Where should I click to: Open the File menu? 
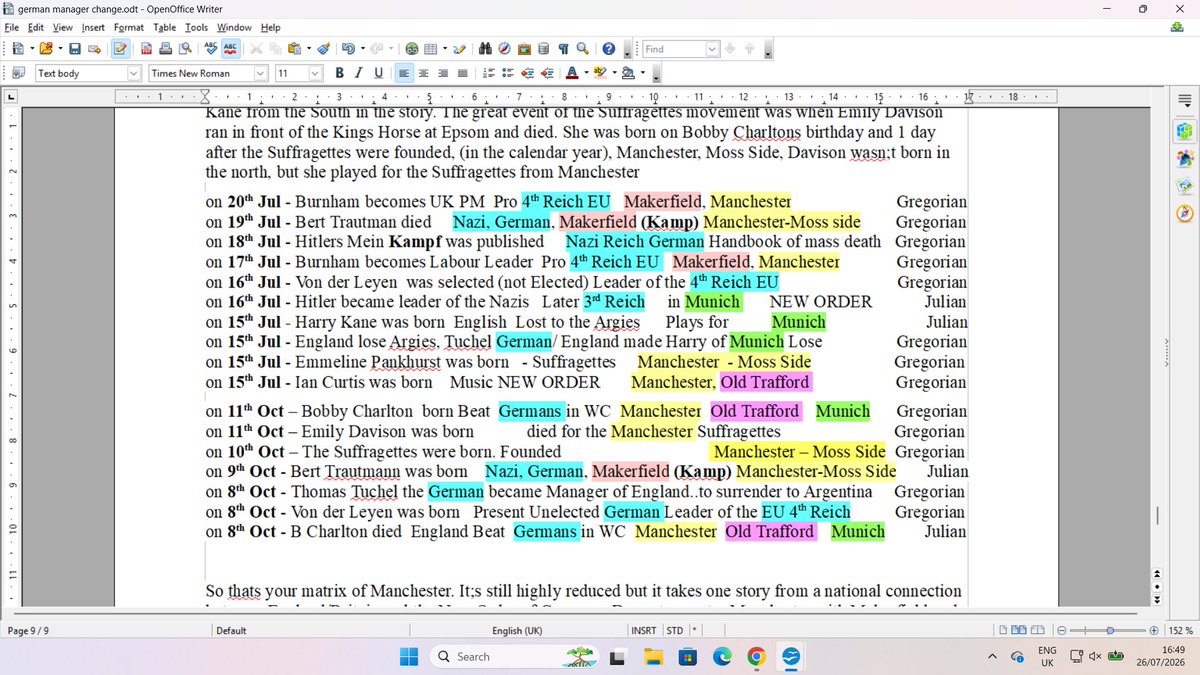11,27
